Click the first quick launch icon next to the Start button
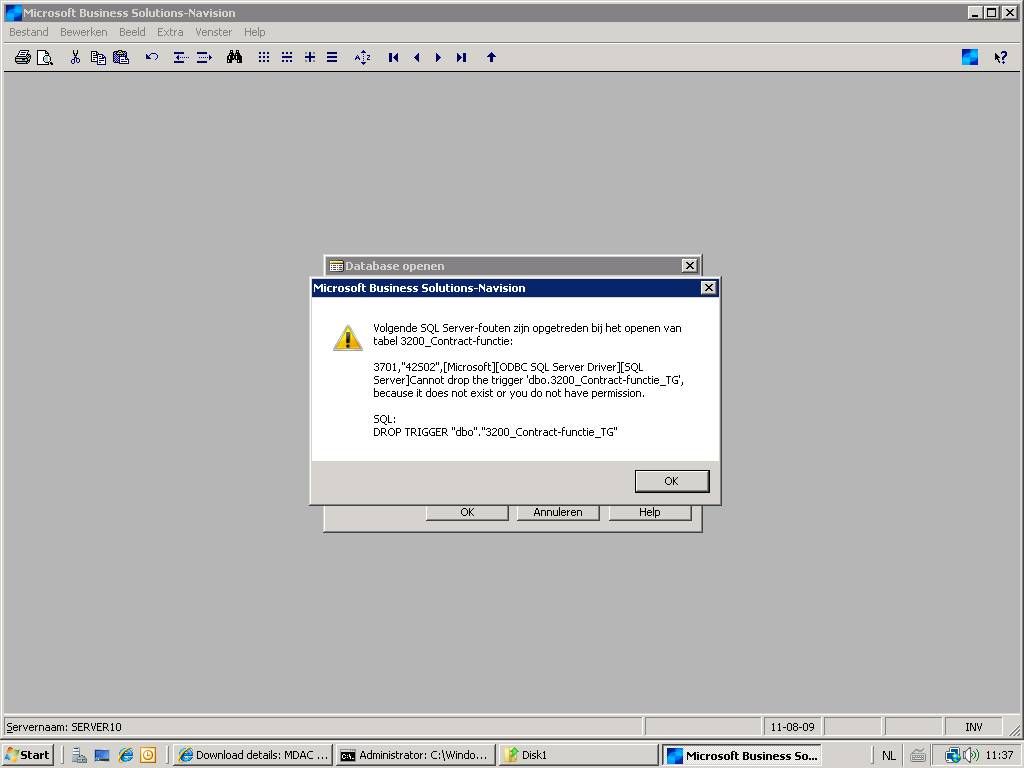1024x768 pixels. [80, 755]
